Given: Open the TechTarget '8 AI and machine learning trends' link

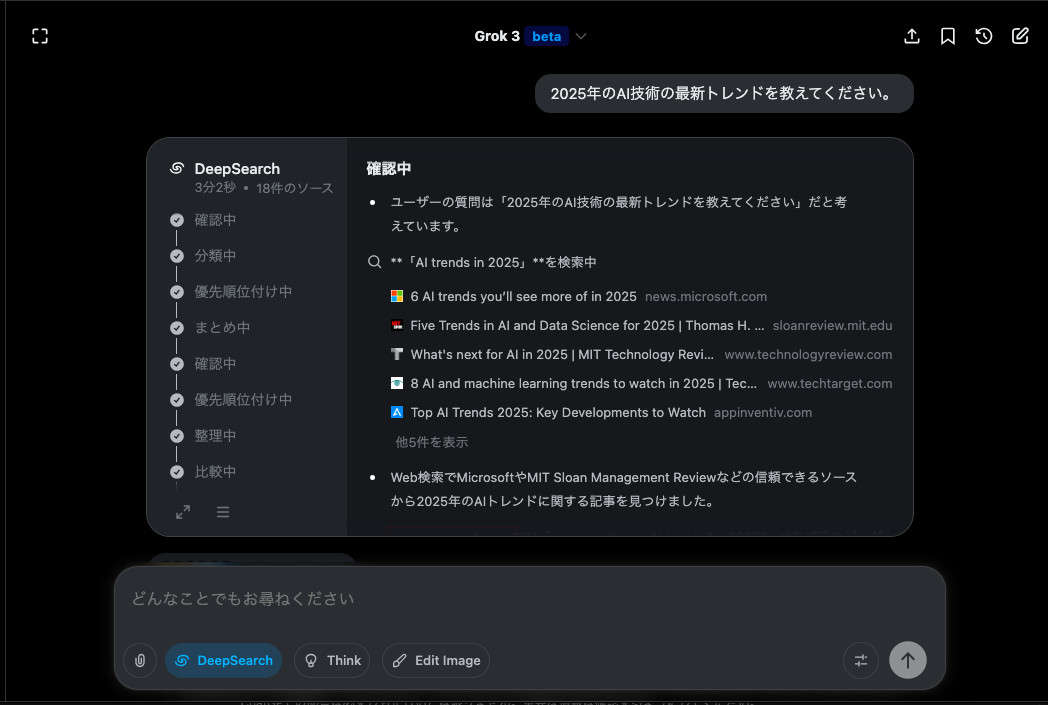Looking at the screenshot, I should 583,384.
